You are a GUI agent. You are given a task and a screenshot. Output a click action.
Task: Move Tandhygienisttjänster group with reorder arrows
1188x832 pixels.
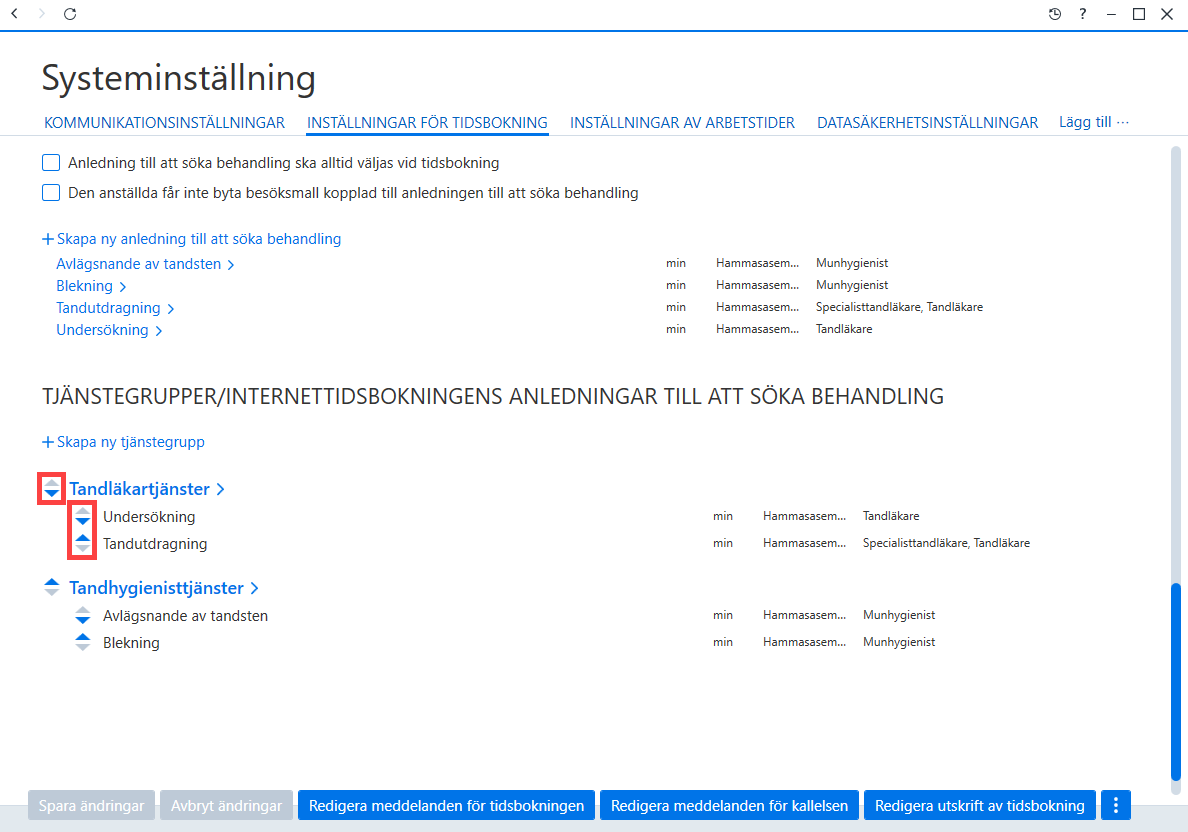pos(52,587)
